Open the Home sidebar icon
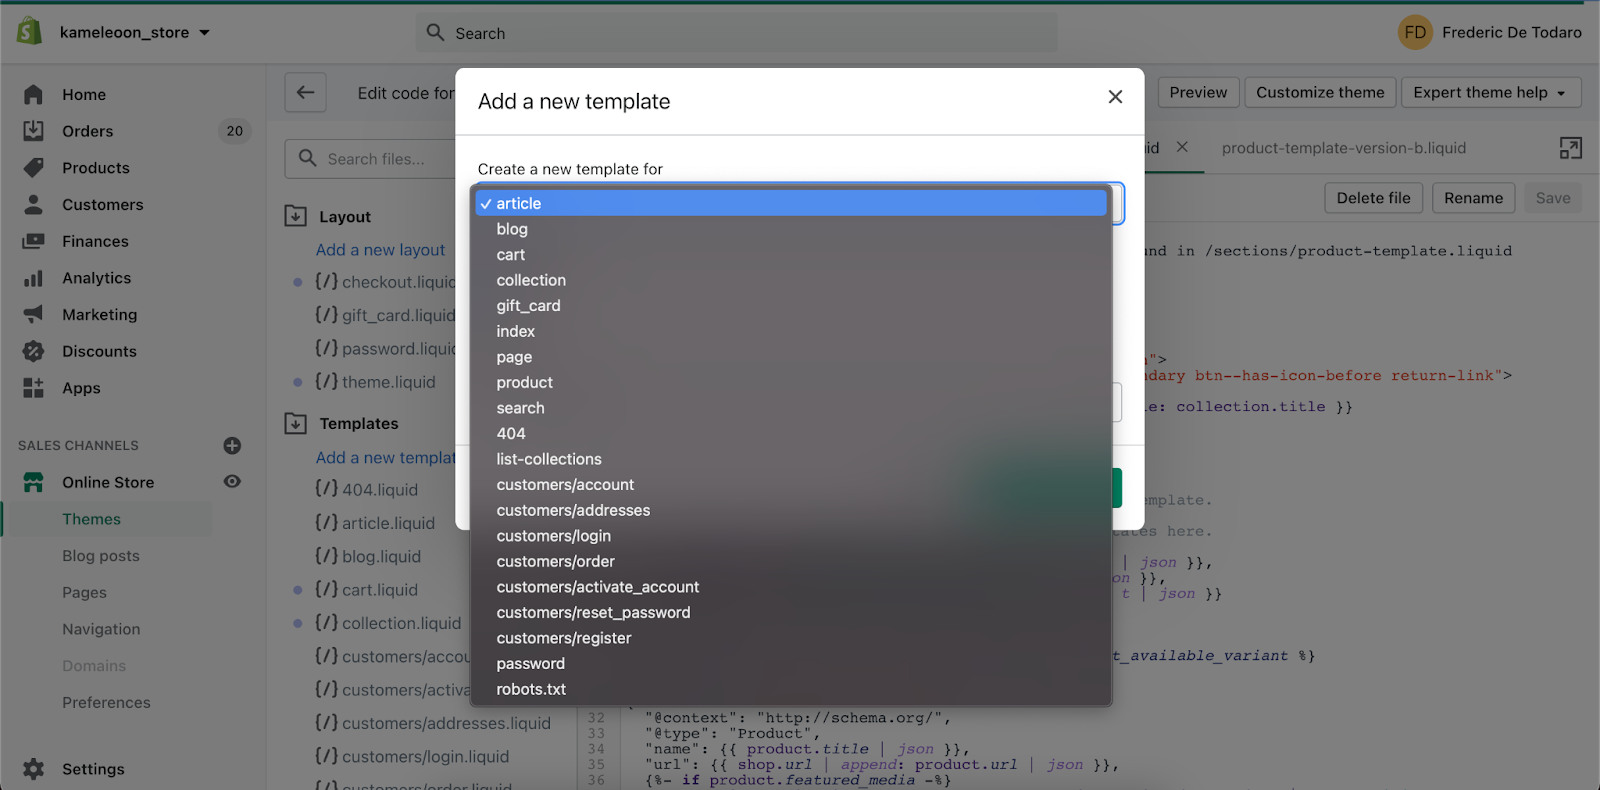The width and height of the screenshot is (1600, 790). tap(33, 95)
